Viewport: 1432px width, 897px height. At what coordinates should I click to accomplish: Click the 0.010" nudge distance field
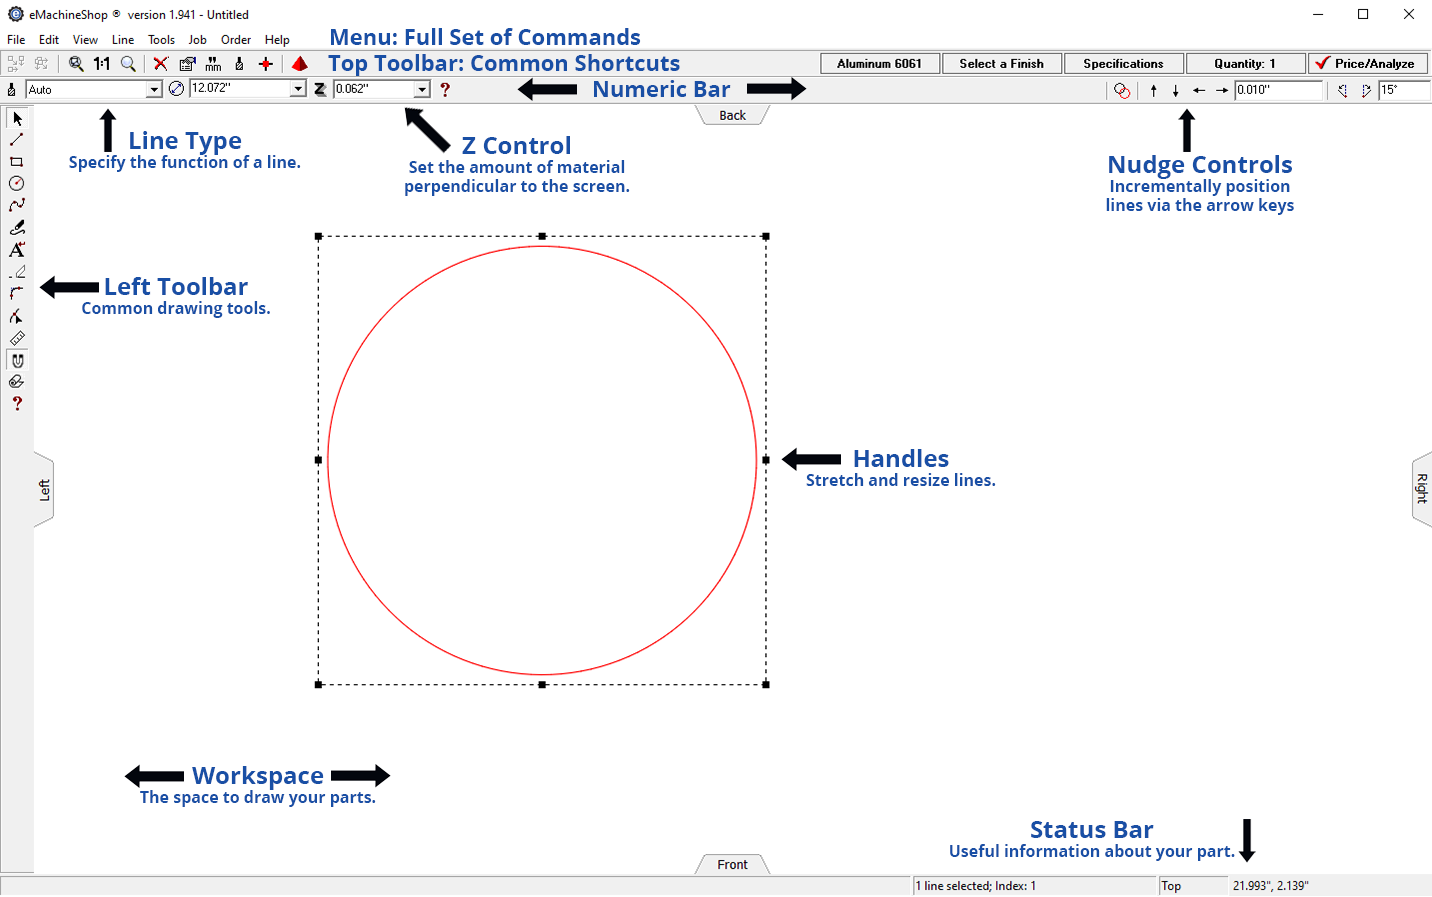point(1278,90)
